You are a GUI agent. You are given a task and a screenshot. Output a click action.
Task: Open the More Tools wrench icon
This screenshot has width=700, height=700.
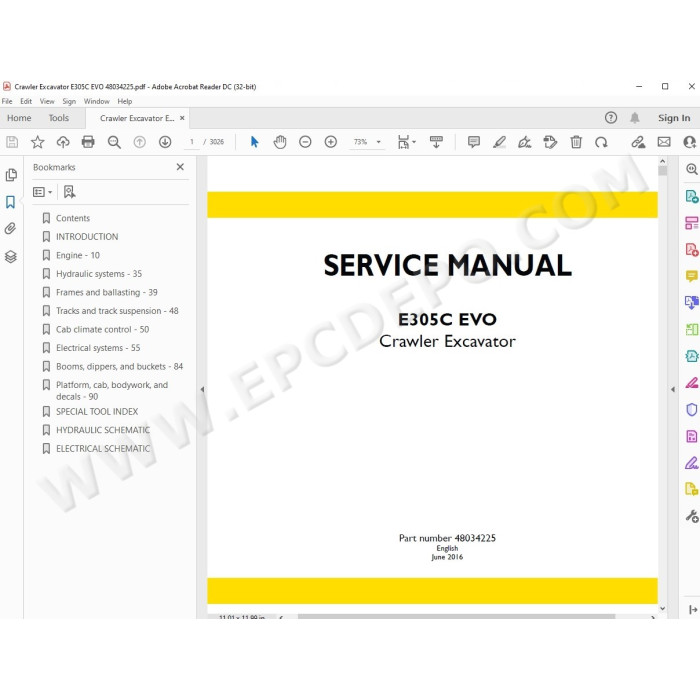click(x=692, y=516)
